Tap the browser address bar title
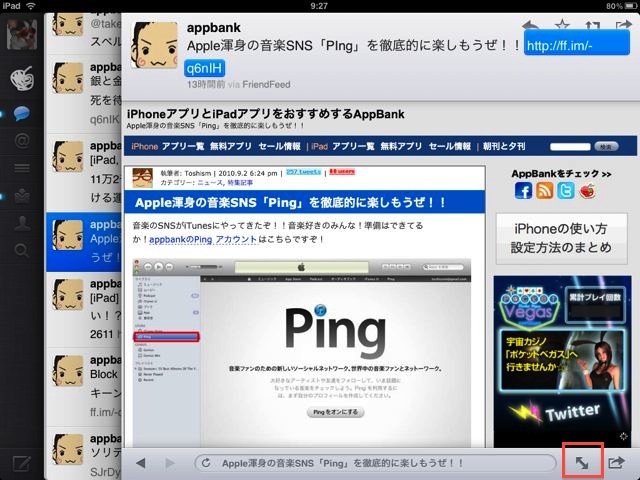Image resolution: width=640 pixels, height=480 pixels. point(342,463)
